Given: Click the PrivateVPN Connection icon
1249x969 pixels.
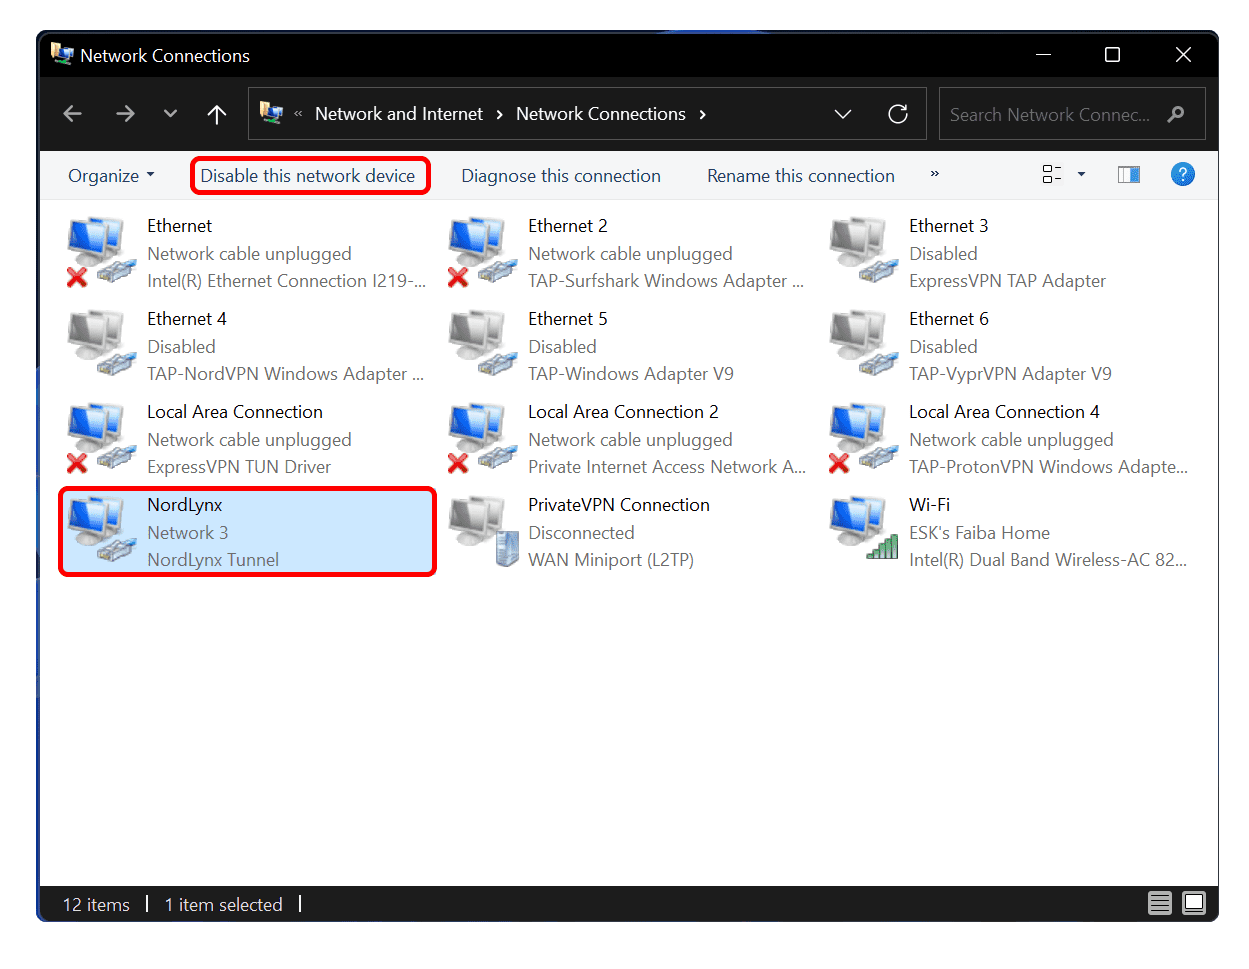Looking at the screenshot, I should tap(483, 531).
